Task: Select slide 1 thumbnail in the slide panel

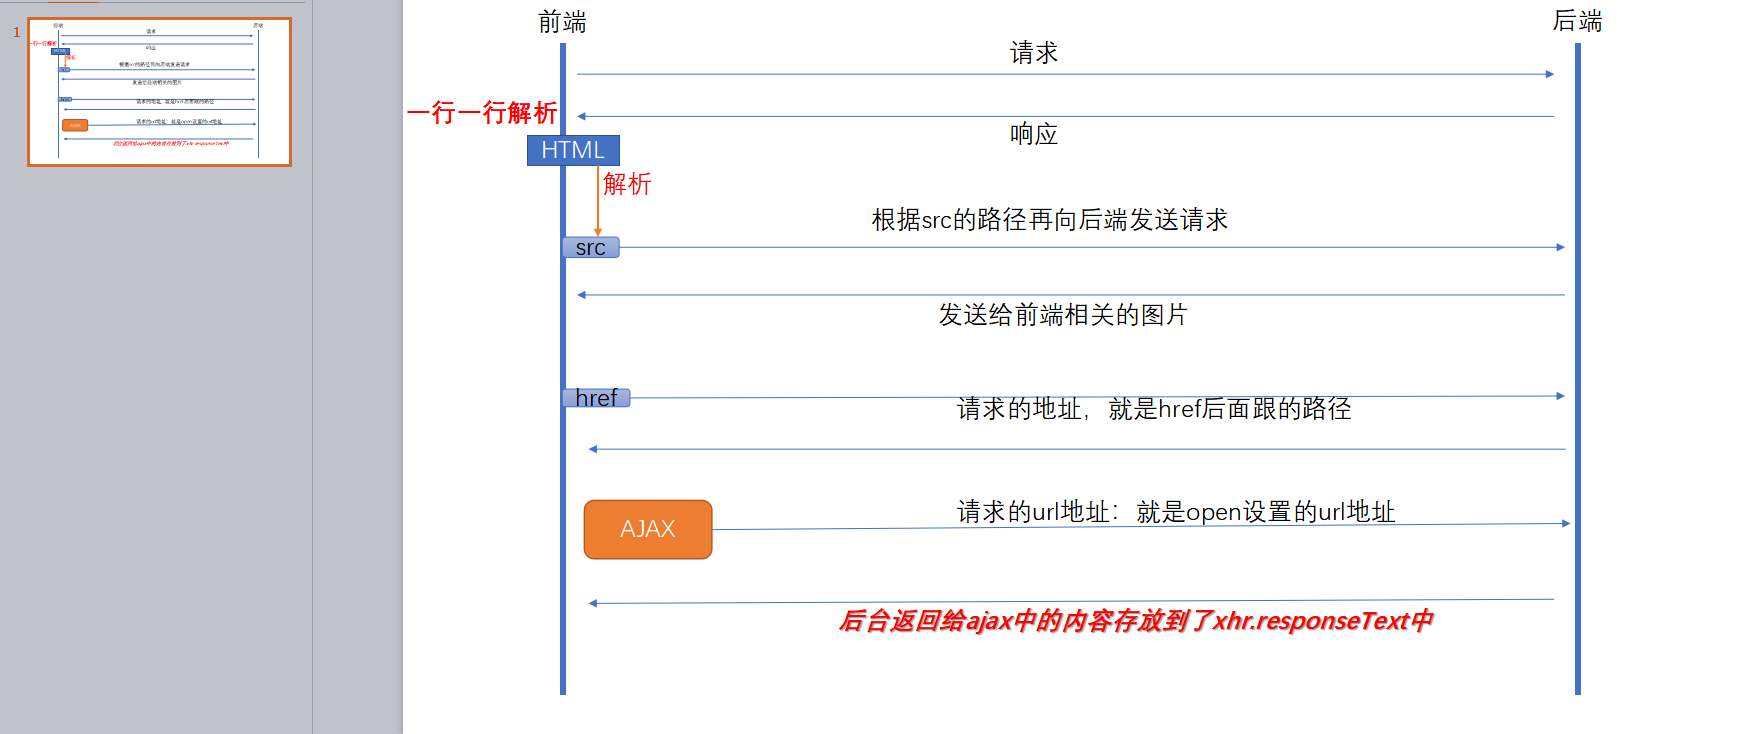Action: pyautogui.click(x=159, y=91)
